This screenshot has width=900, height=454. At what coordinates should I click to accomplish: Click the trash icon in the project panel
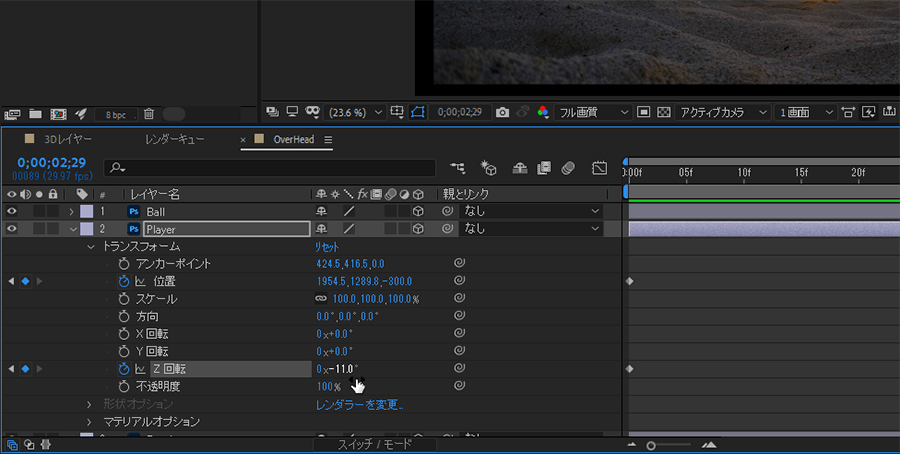(149, 114)
